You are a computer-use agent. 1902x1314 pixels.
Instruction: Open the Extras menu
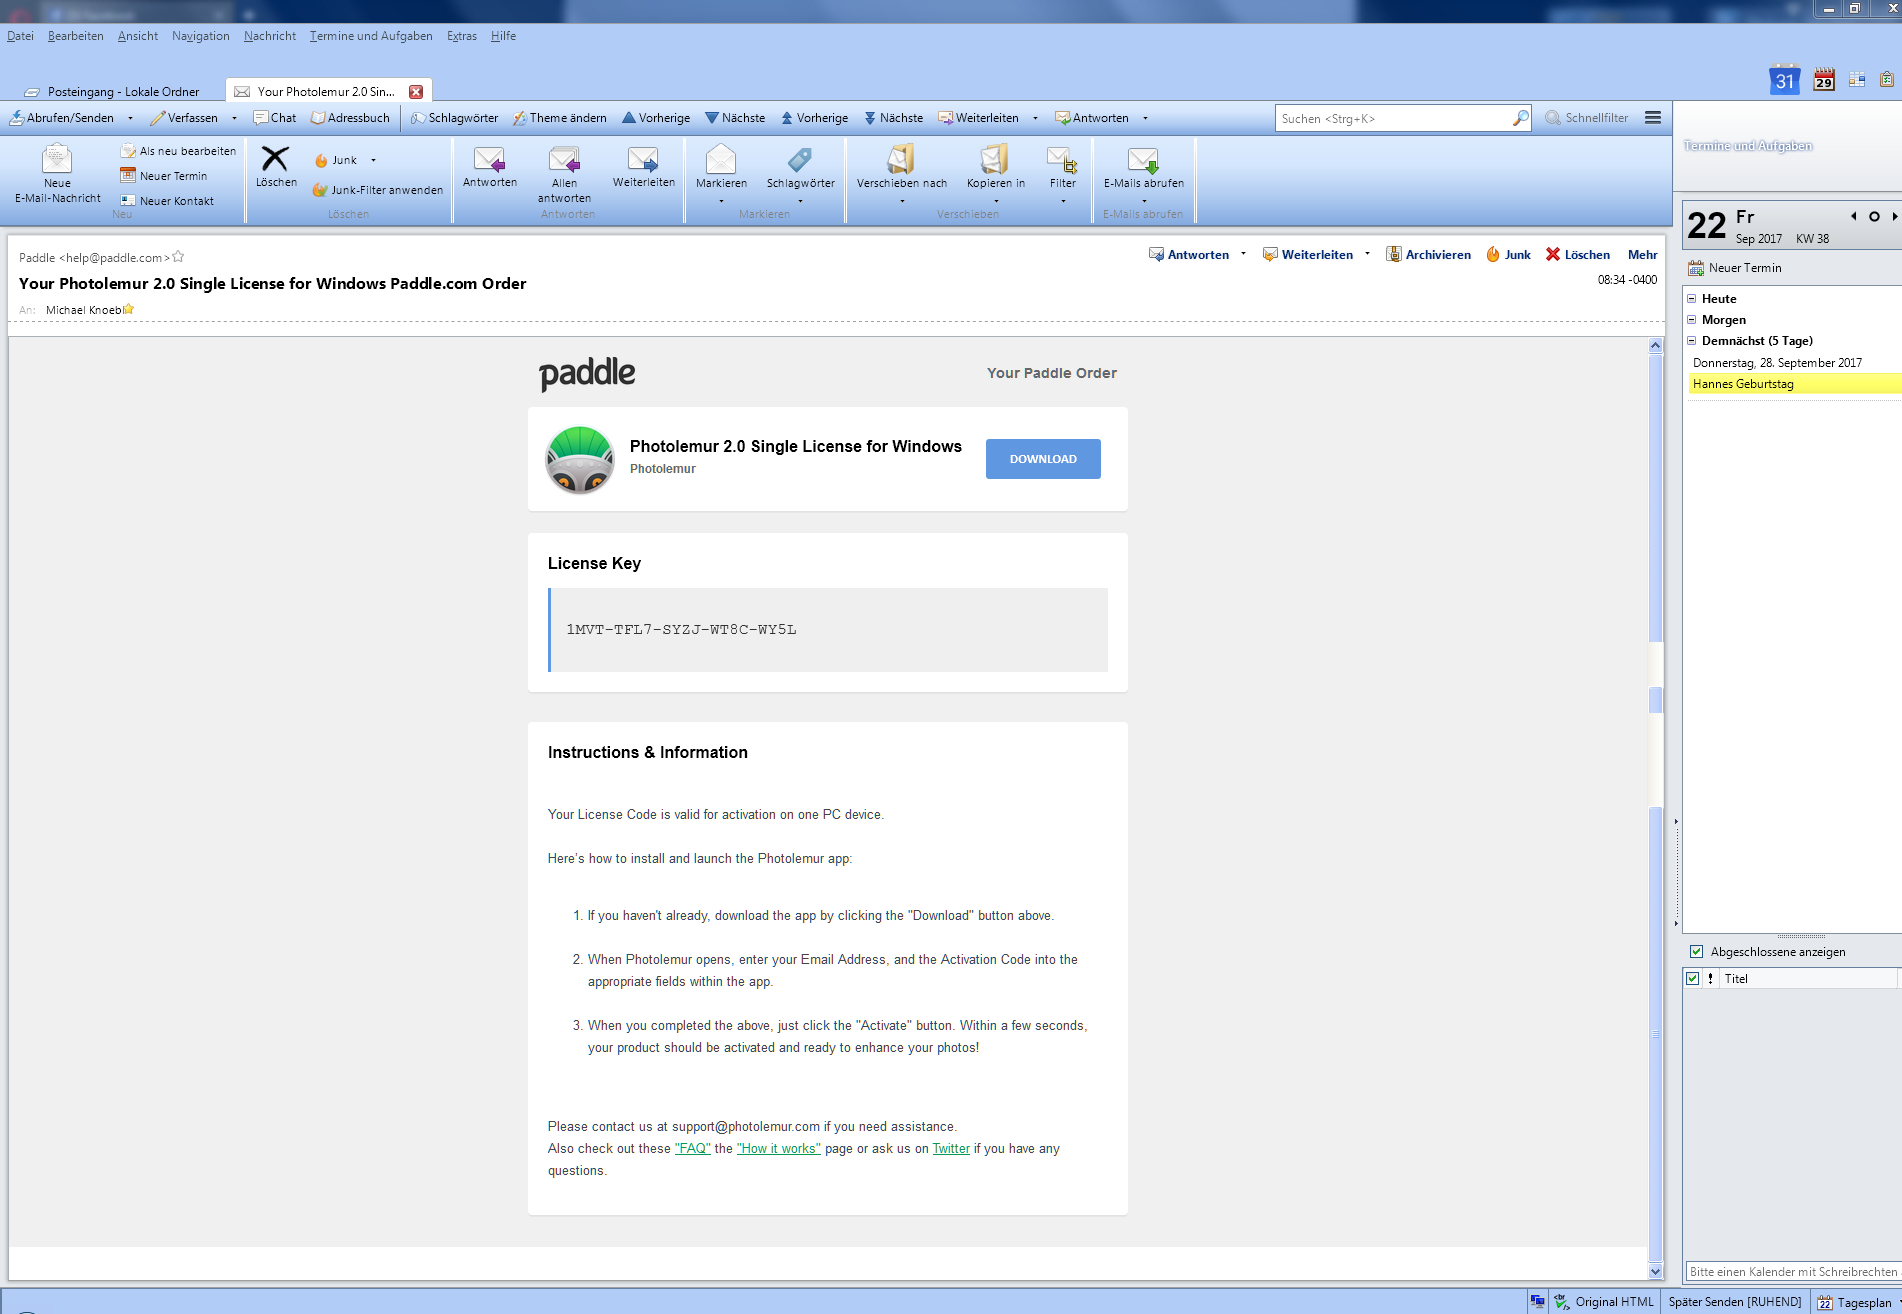tap(462, 36)
